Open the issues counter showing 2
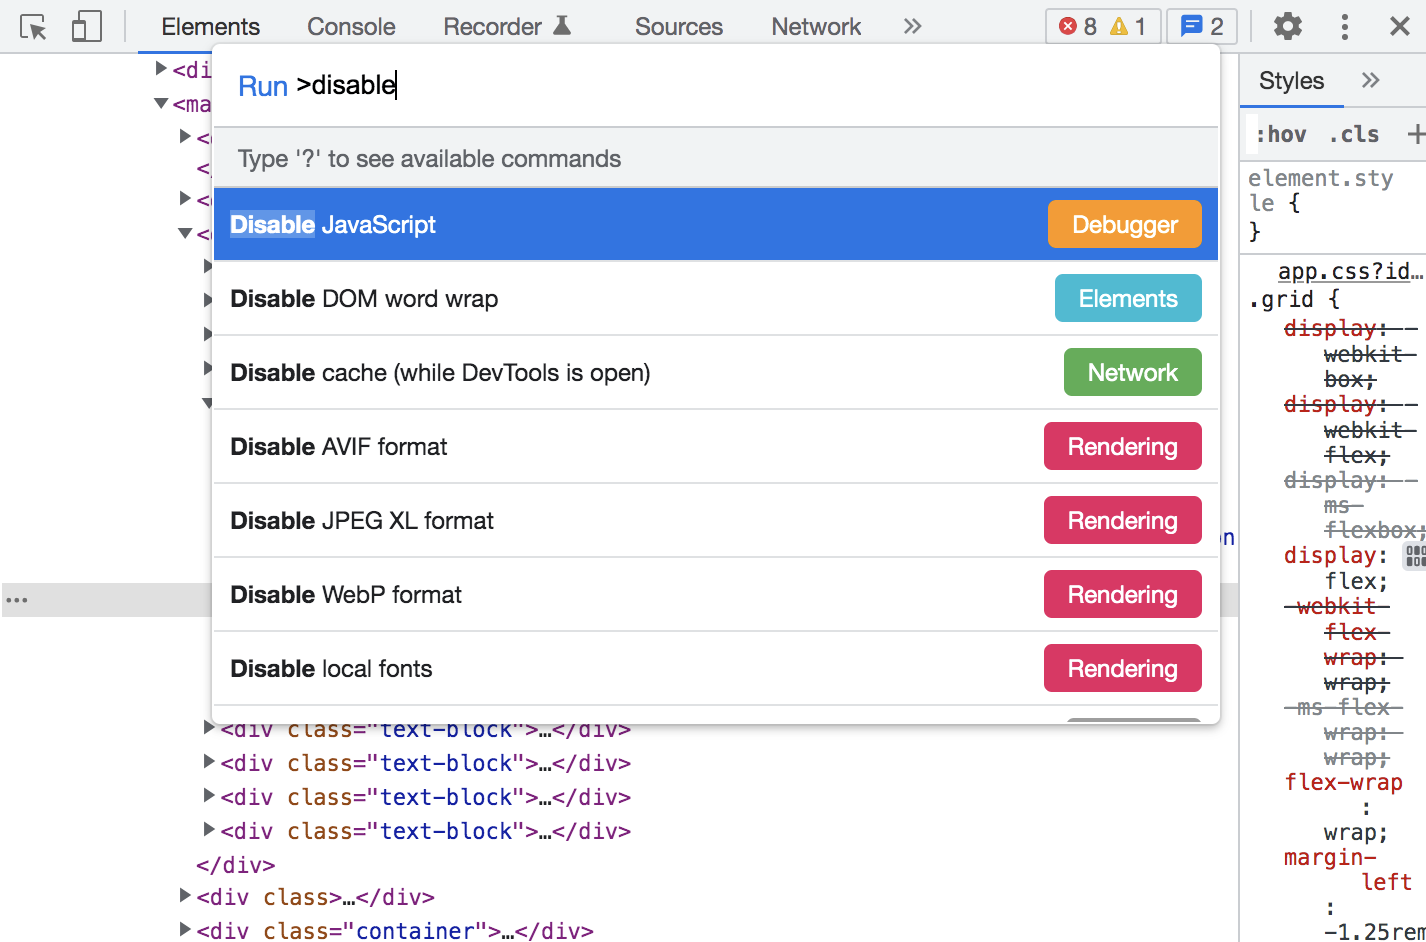 (1201, 27)
